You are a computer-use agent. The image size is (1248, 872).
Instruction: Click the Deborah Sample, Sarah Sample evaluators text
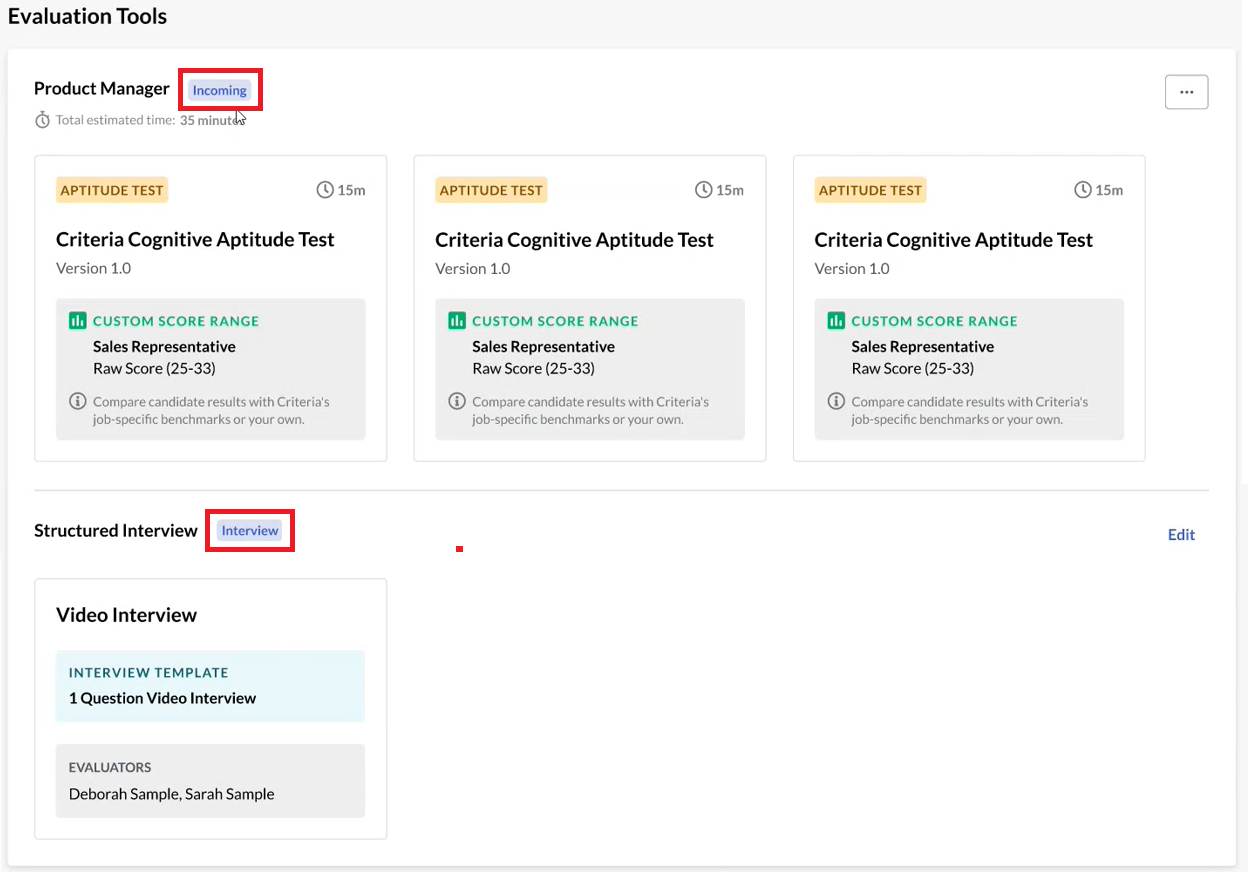(171, 794)
